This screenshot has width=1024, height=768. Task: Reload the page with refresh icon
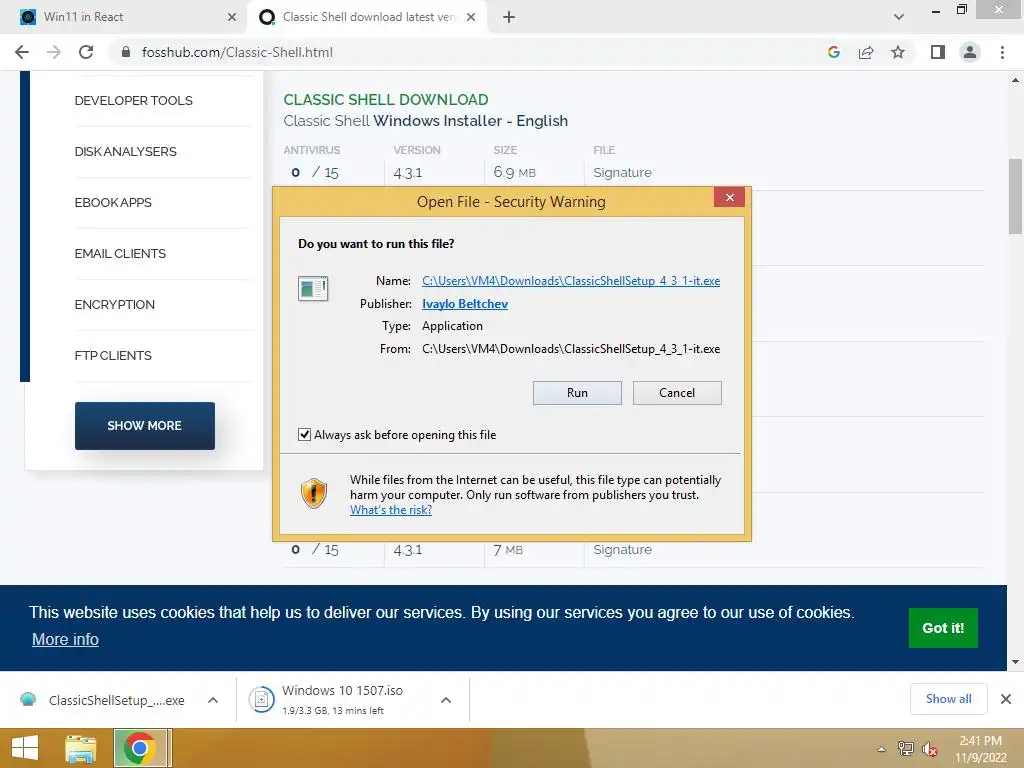pyautogui.click(x=86, y=52)
